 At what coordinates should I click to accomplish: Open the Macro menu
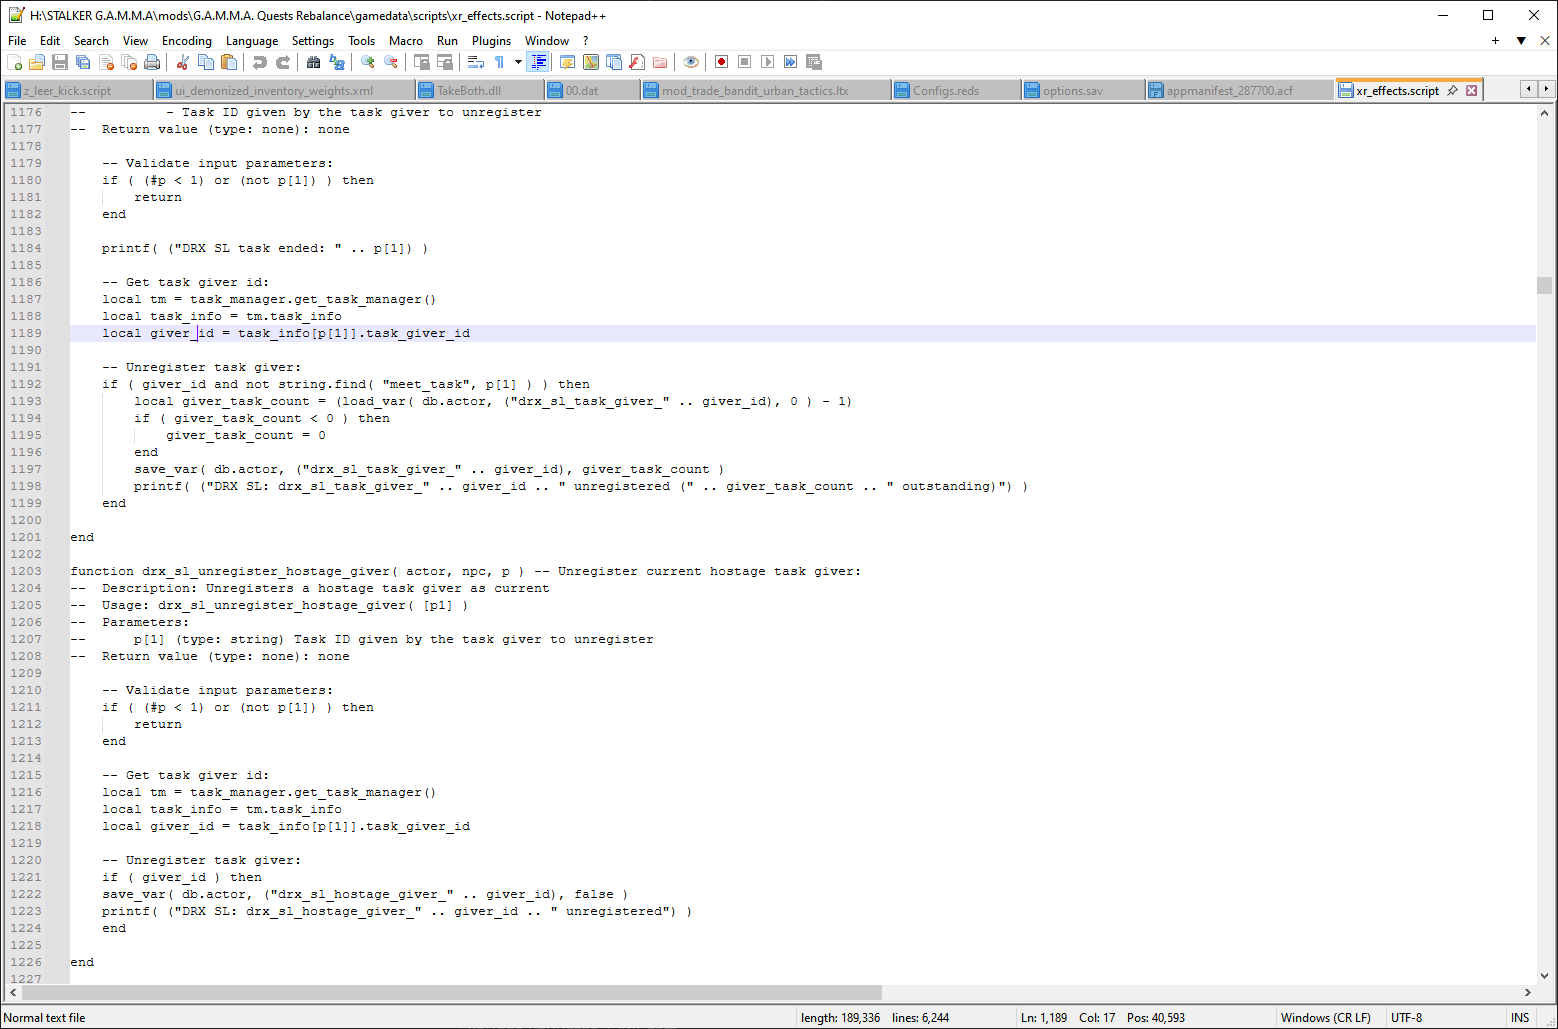coord(405,41)
